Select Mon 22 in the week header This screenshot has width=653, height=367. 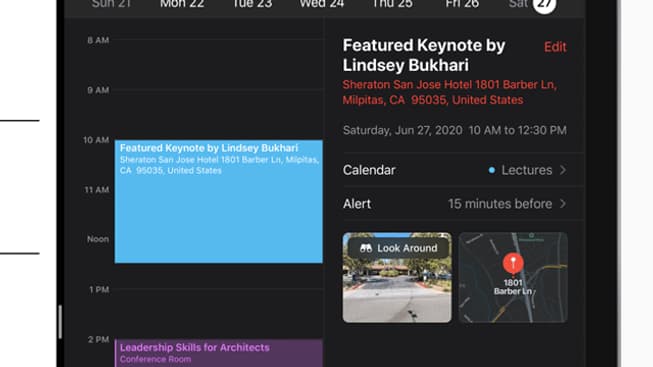click(182, 5)
